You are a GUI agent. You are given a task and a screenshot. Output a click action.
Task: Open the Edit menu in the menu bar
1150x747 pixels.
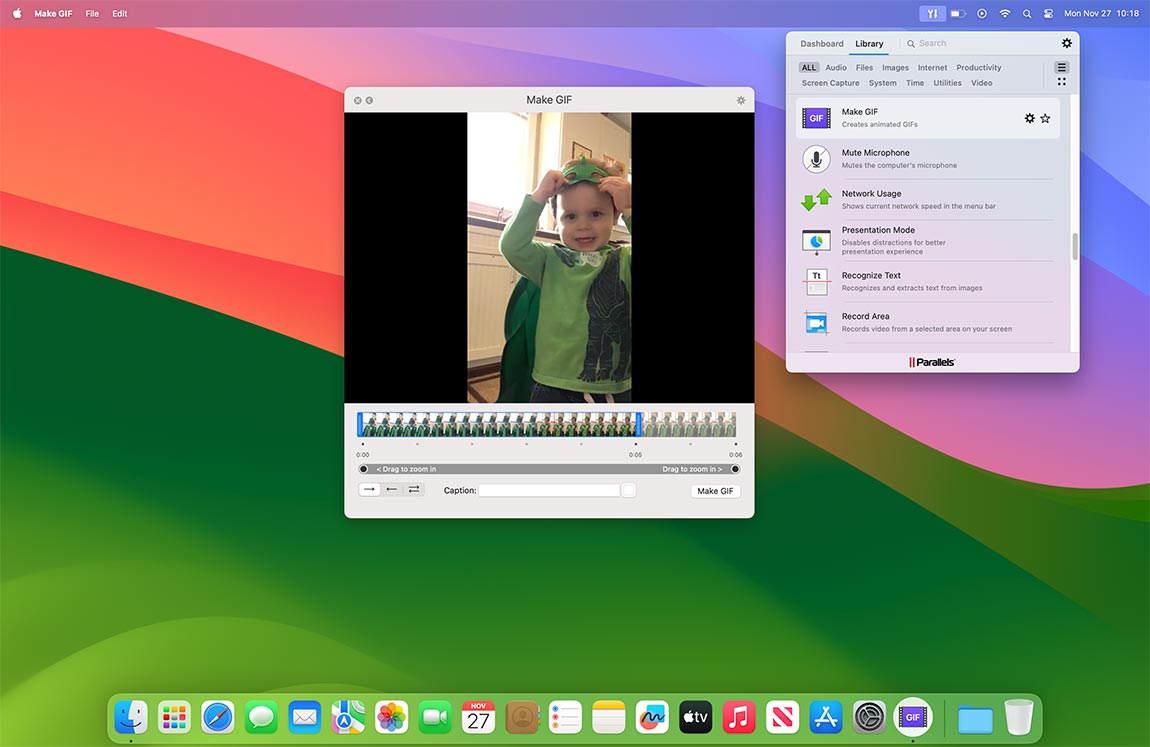point(119,13)
